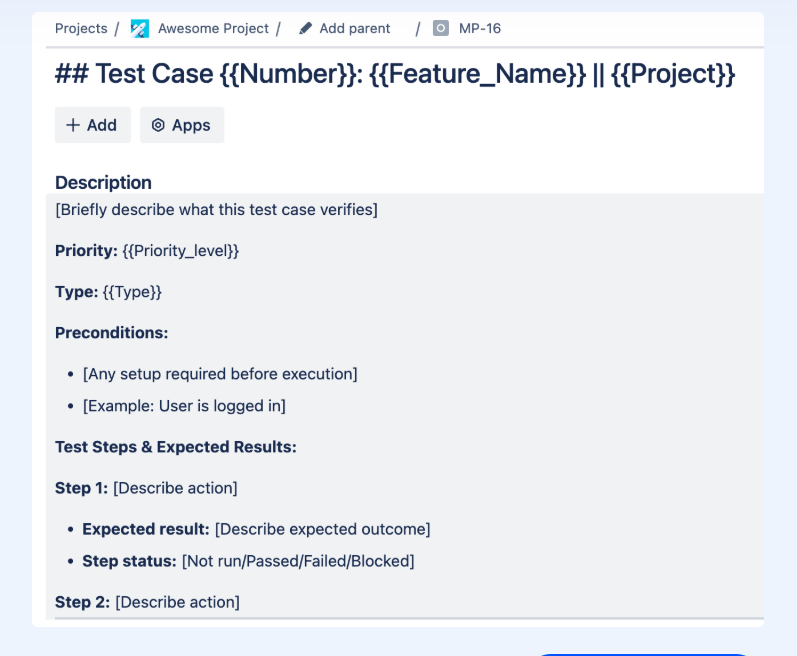797x656 pixels.
Task: Click the 'User is logged in' bullet
Action: point(184,406)
